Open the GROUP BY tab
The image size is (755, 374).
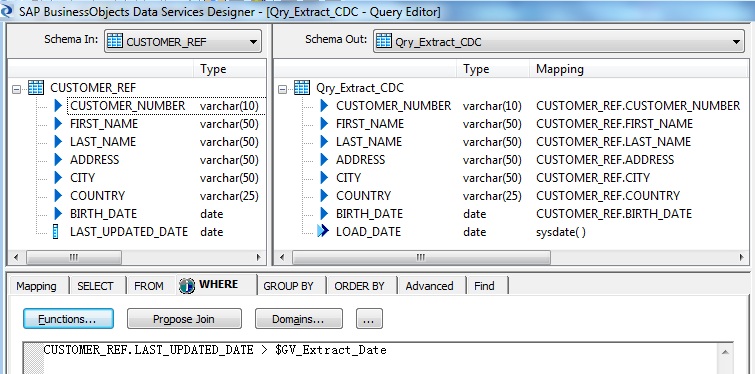click(x=288, y=286)
